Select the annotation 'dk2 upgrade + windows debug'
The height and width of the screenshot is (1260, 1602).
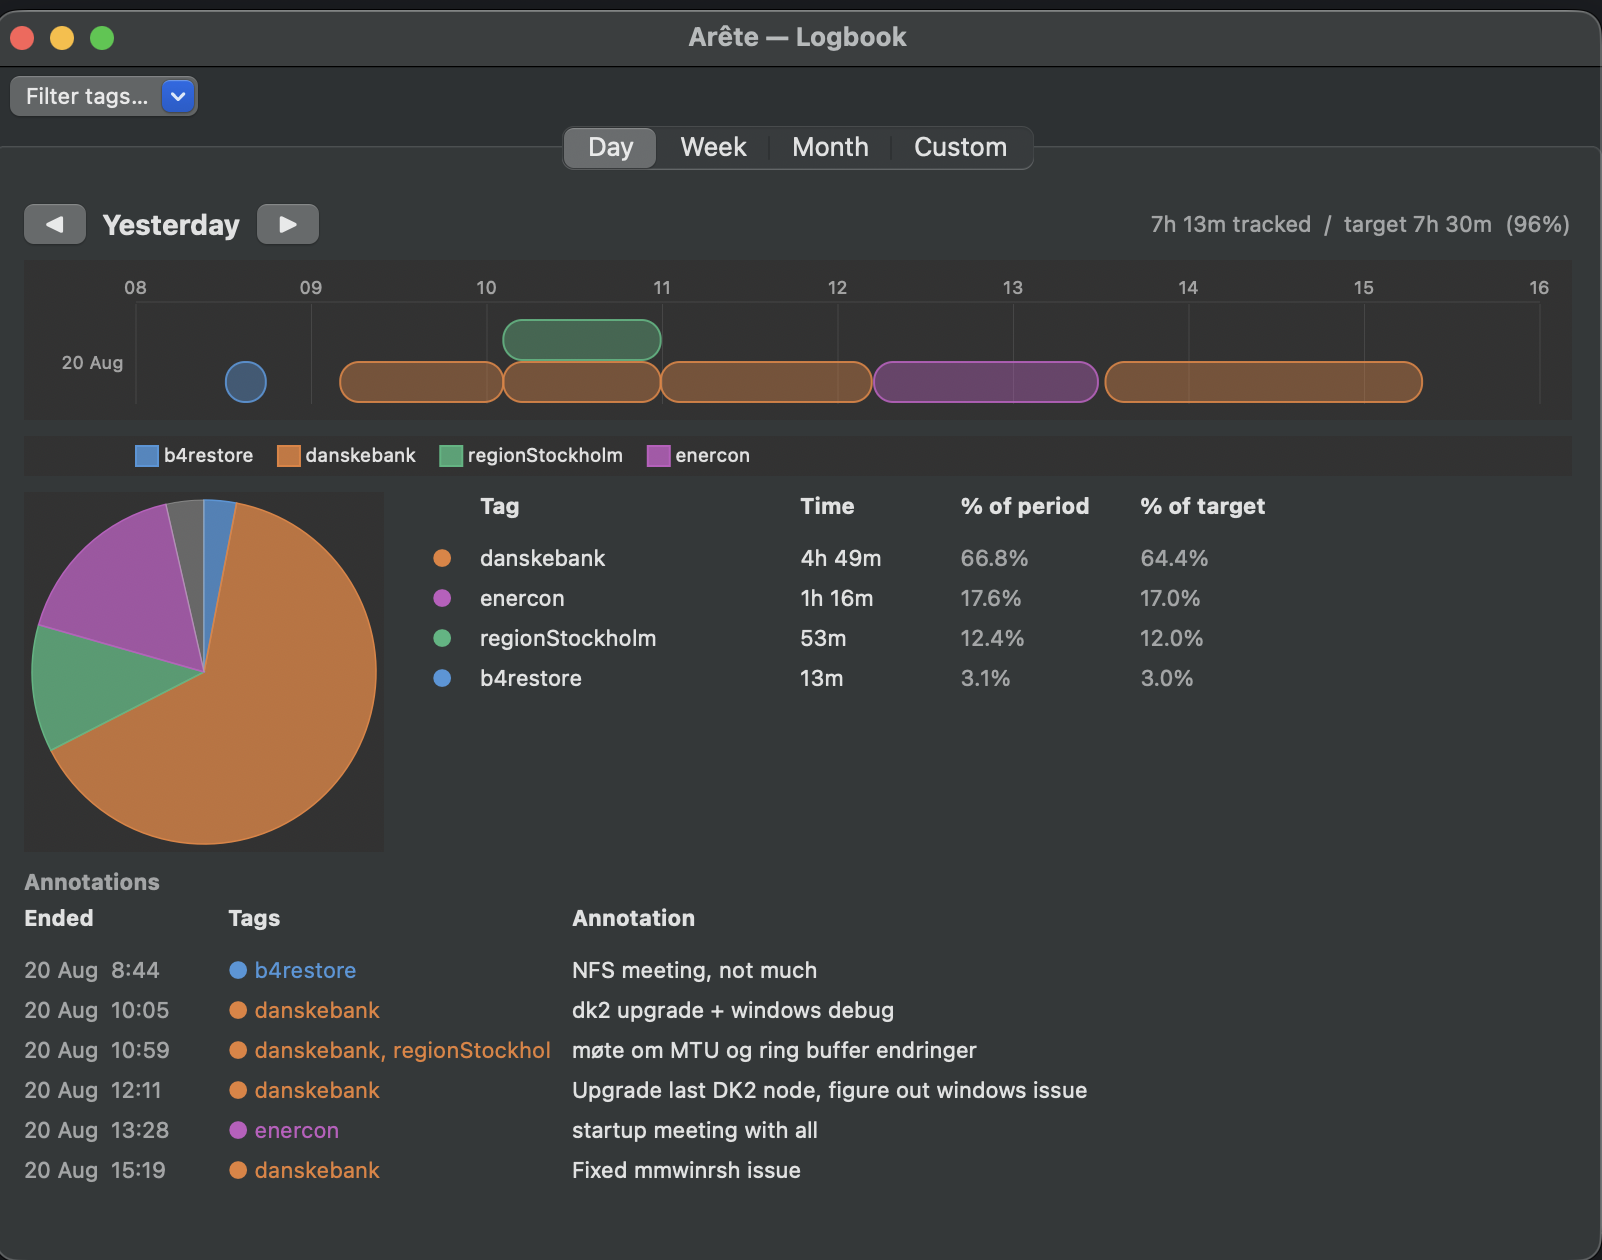733,1010
